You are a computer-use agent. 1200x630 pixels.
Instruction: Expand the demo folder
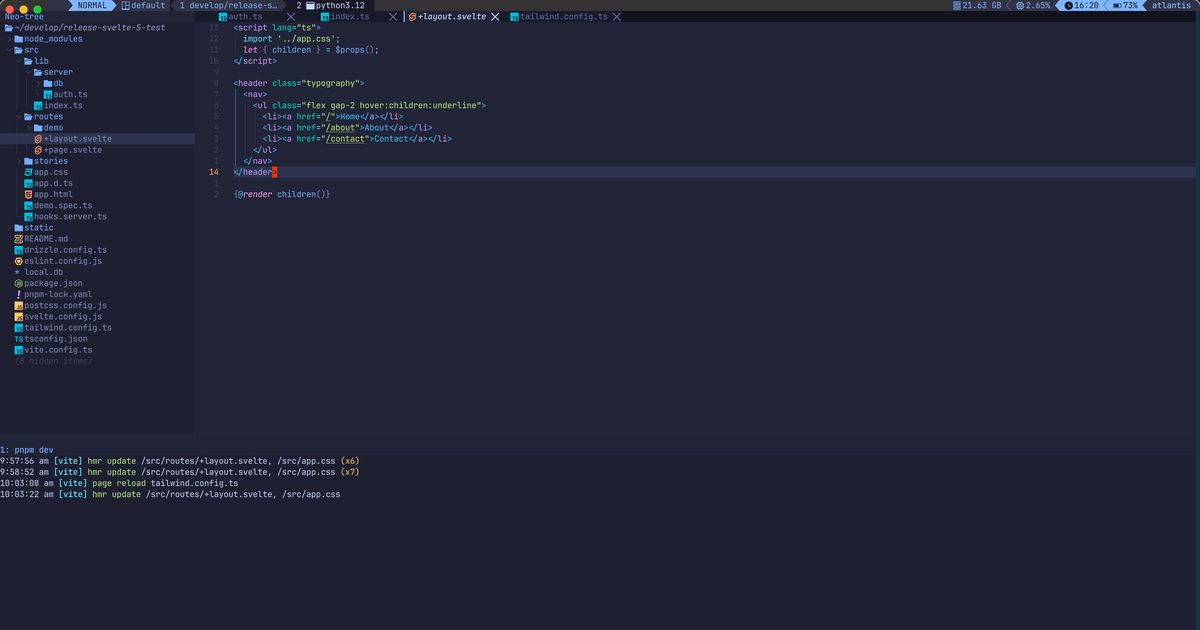pos(29,127)
